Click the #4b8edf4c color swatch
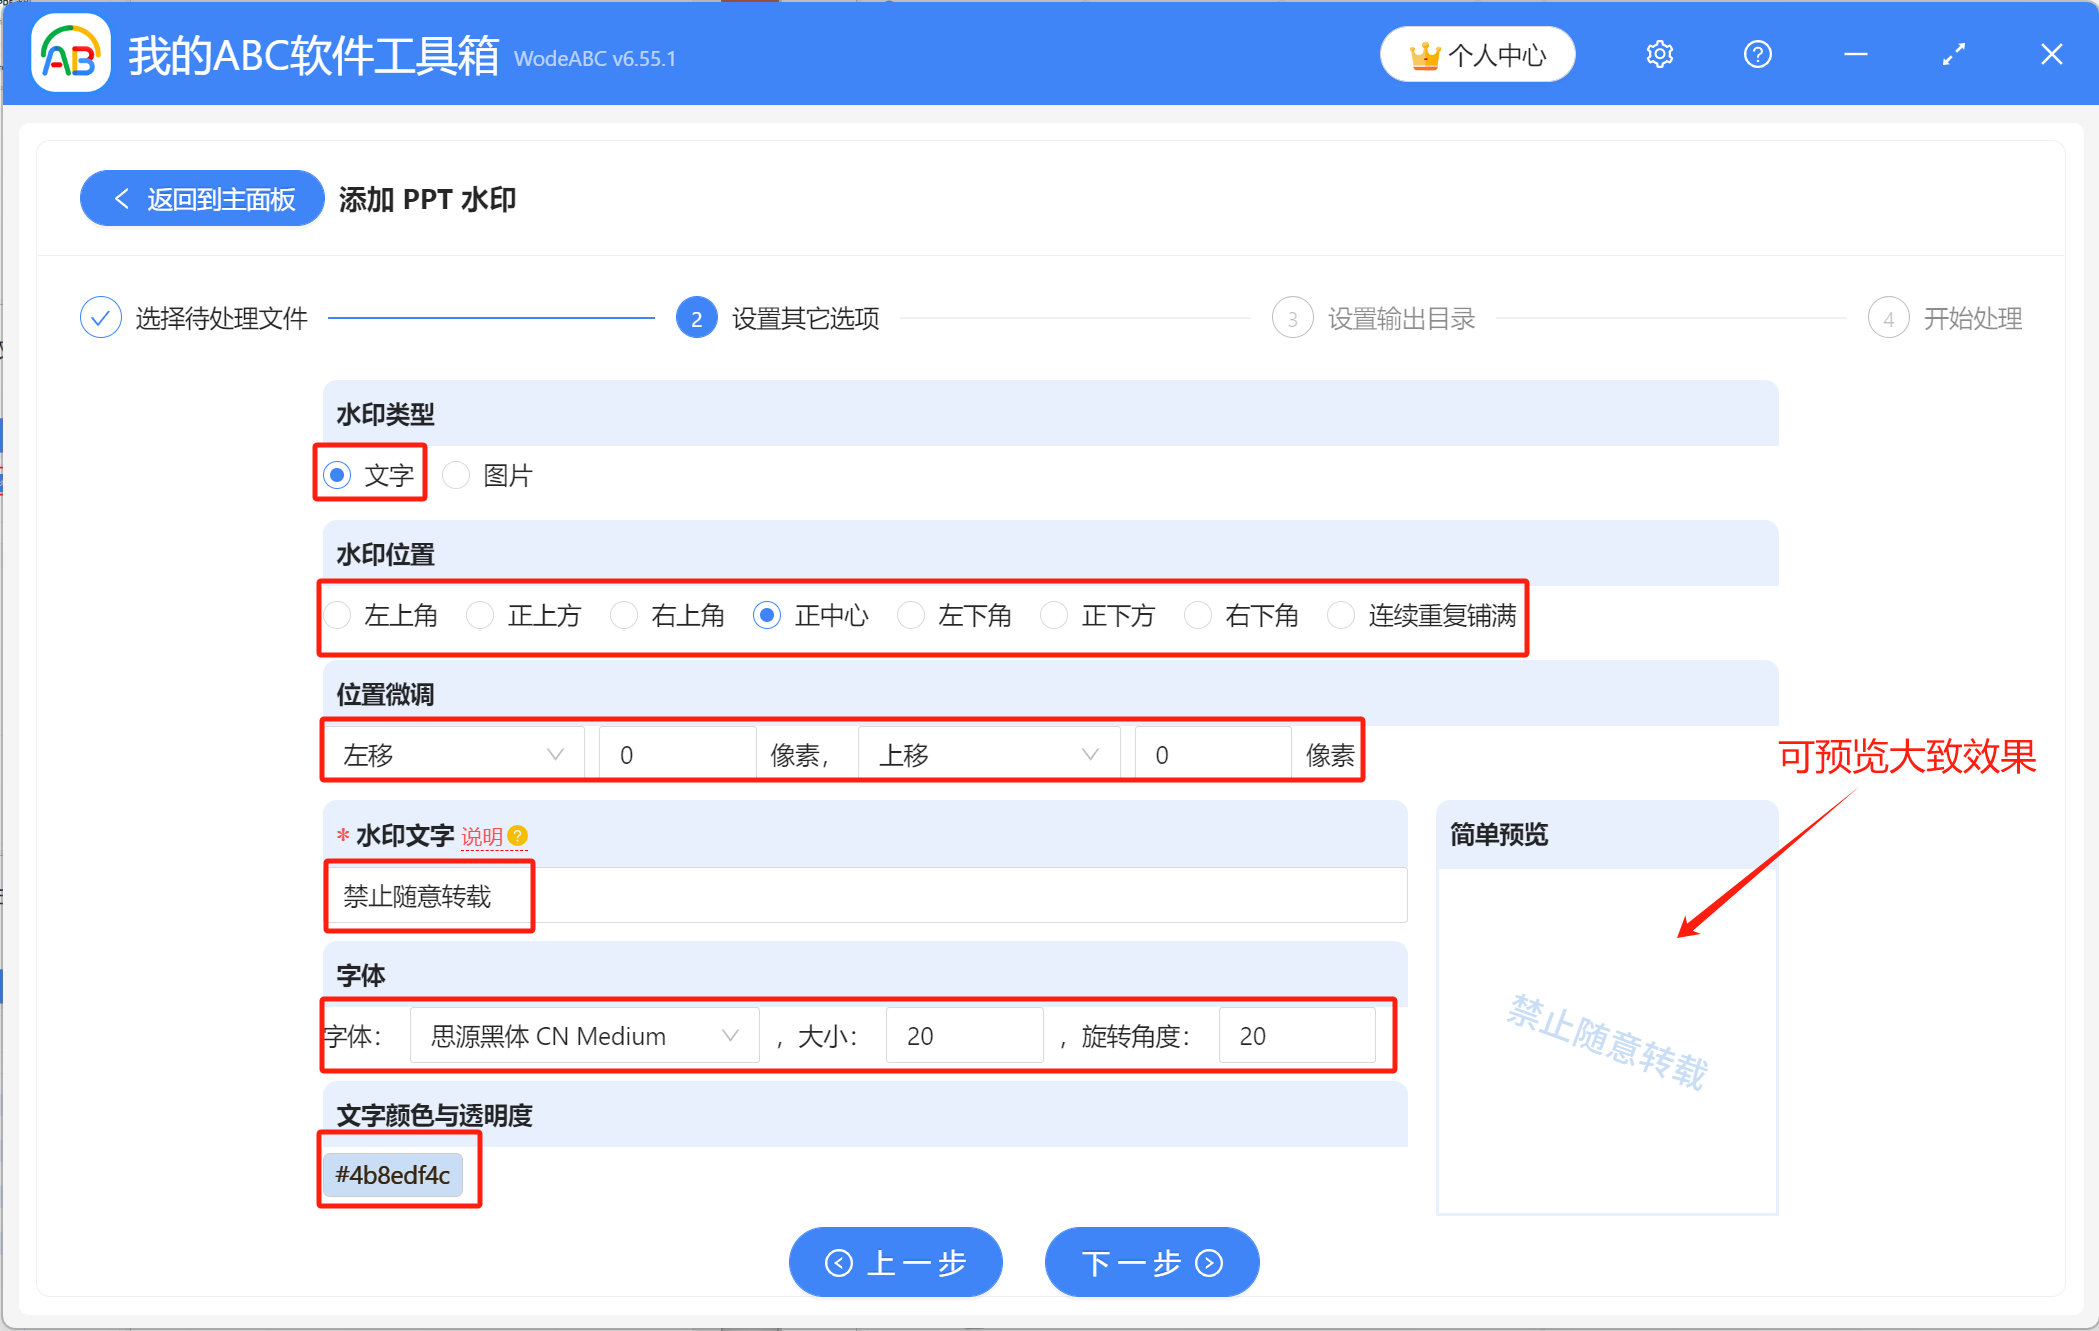Image resolution: width=2099 pixels, height=1331 pixels. point(394,1176)
